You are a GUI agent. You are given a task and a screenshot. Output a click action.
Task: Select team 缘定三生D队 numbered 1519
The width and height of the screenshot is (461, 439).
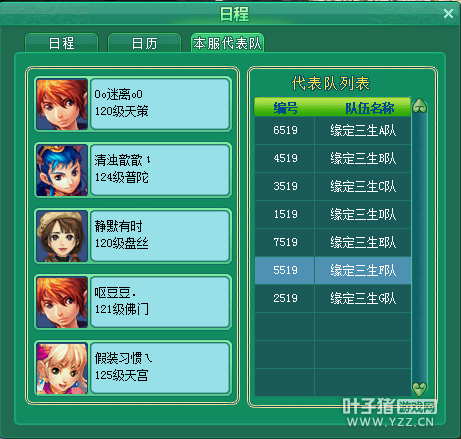click(x=333, y=214)
